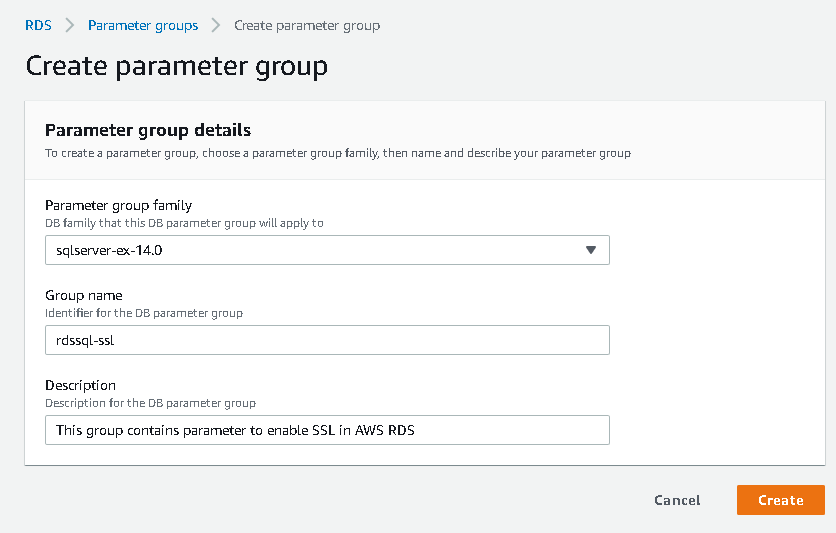836x533 pixels.
Task: Click the RDS breadcrumb link
Action: (38, 25)
